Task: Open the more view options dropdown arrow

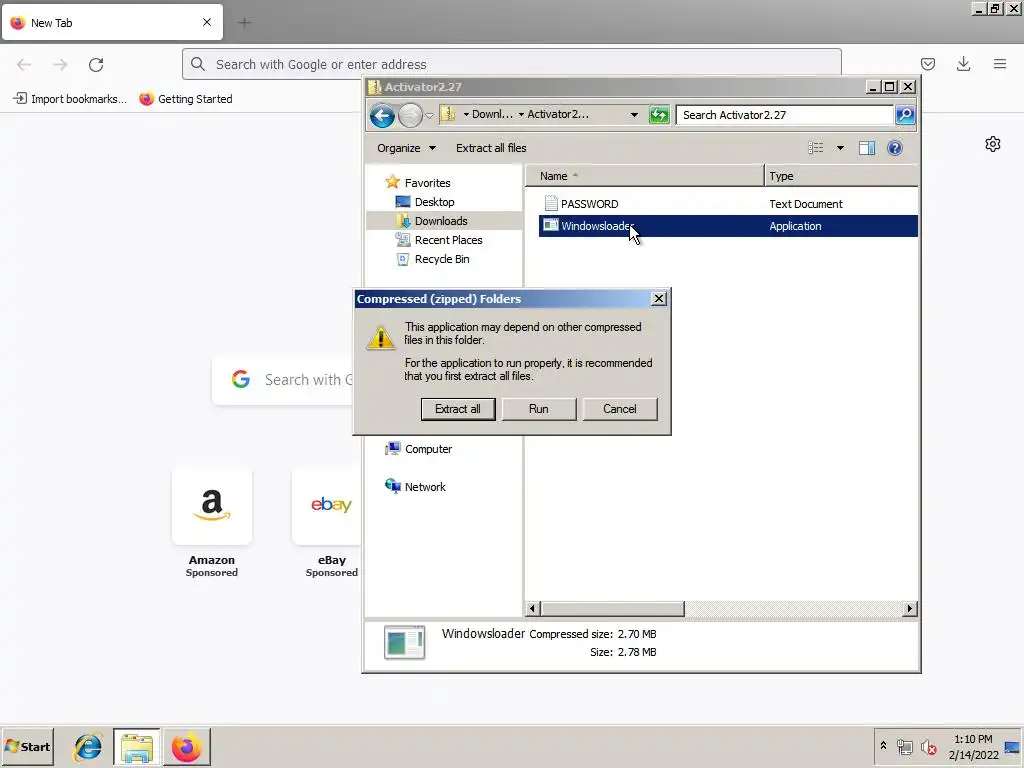Action: click(840, 148)
